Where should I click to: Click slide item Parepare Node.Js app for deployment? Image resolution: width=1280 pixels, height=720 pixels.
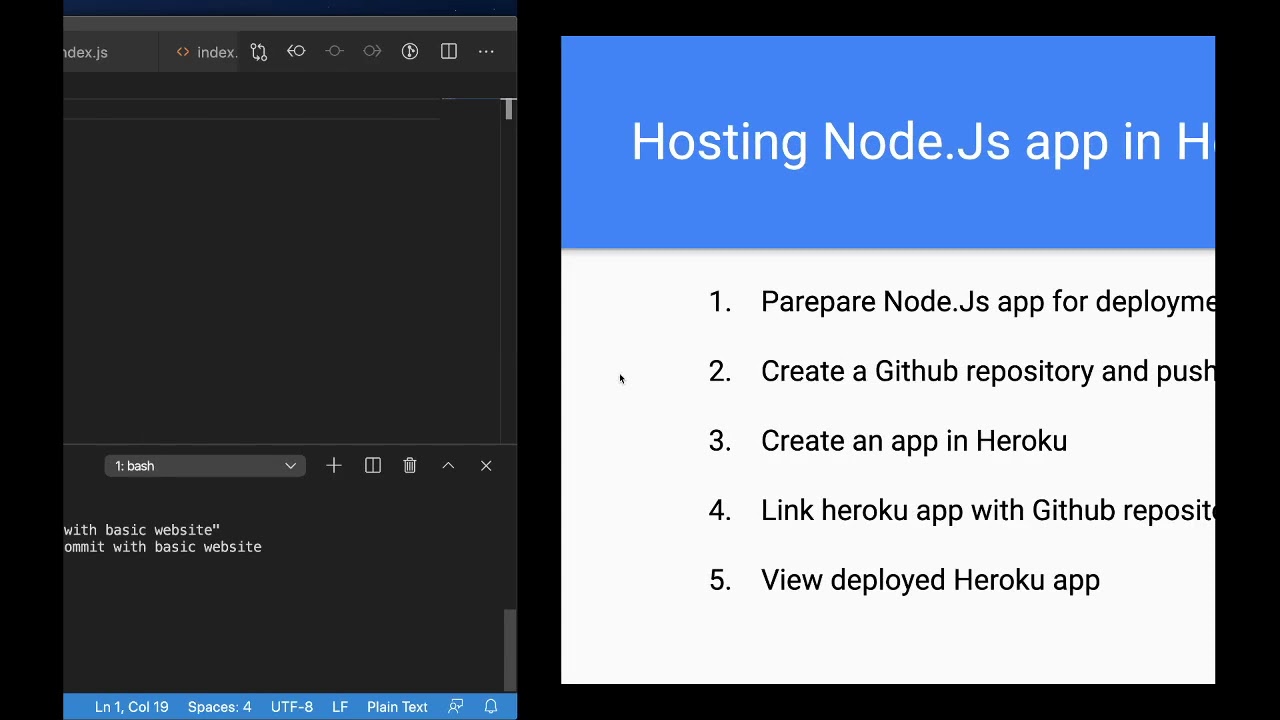(988, 301)
